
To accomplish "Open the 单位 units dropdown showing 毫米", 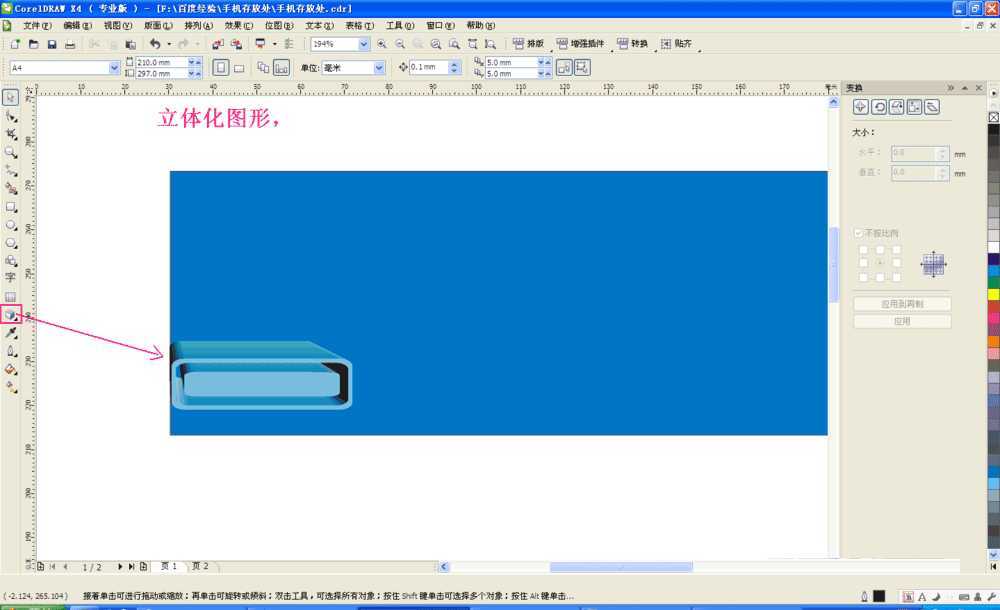I will click(377, 67).
